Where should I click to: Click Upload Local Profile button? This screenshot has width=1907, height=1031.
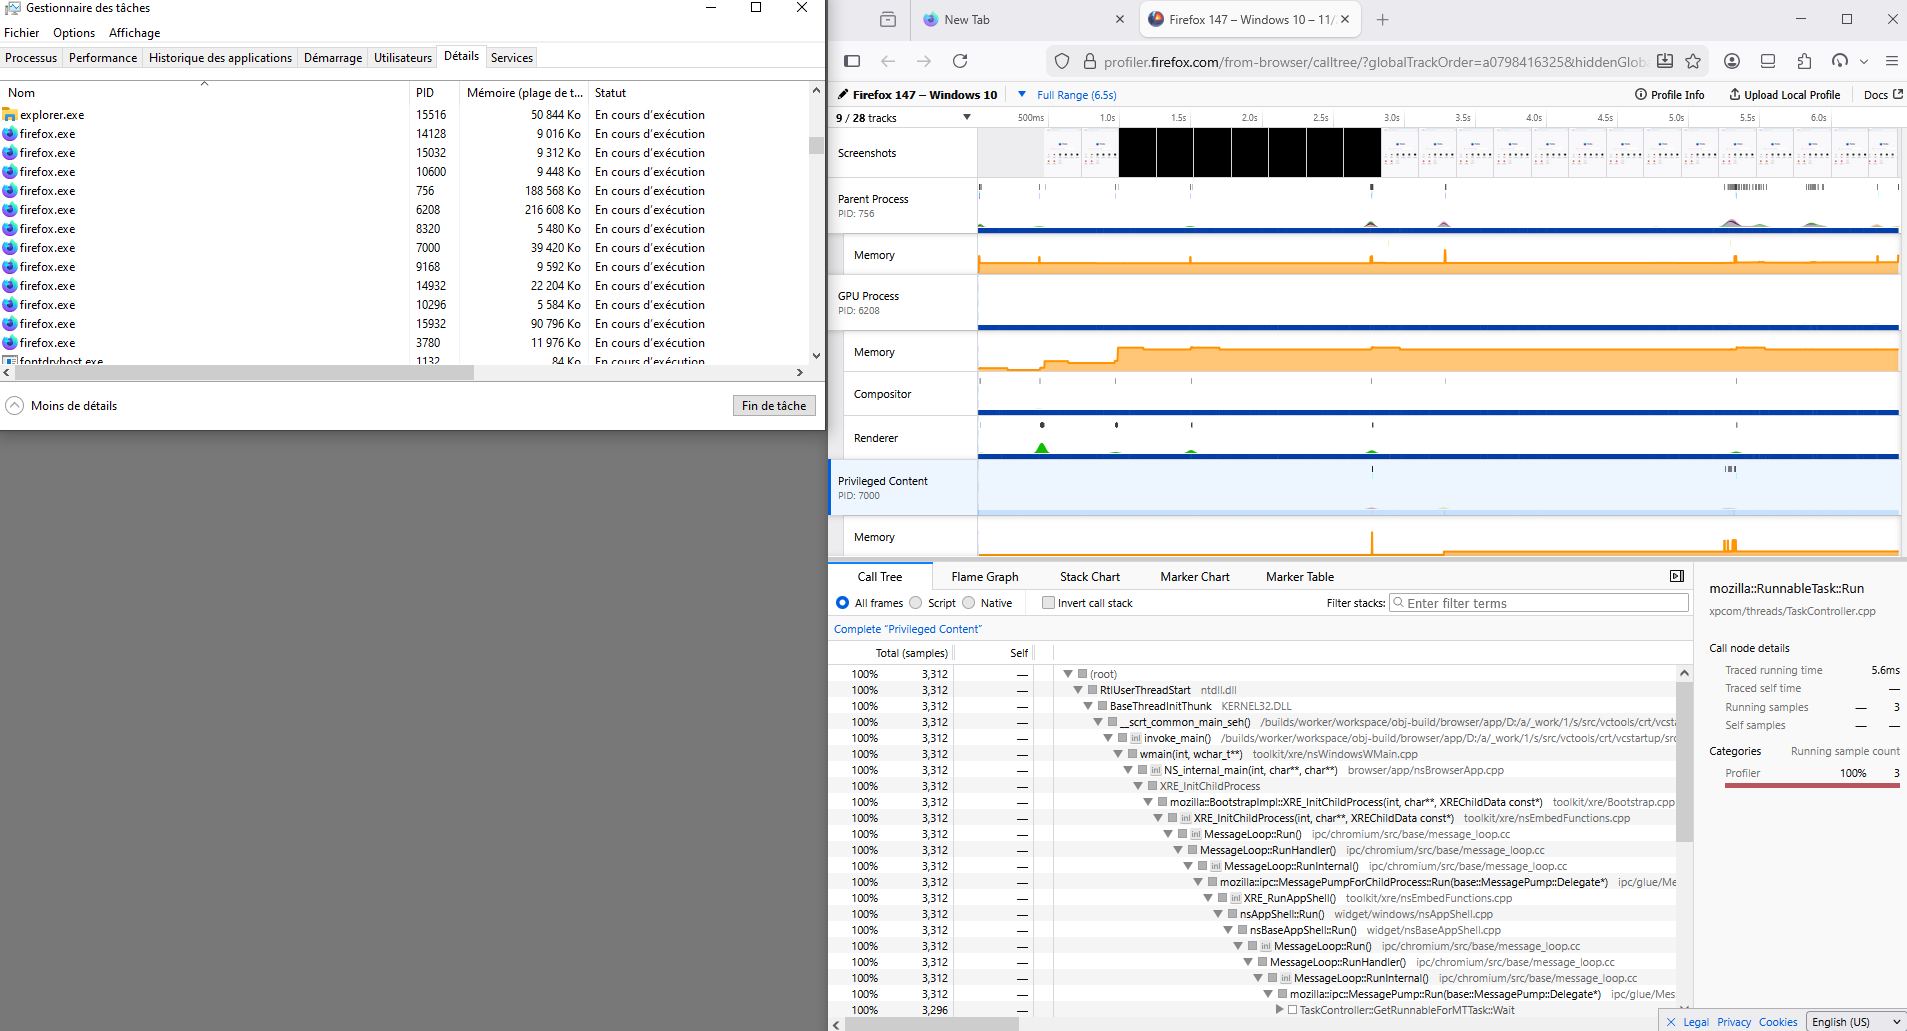point(1785,95)
